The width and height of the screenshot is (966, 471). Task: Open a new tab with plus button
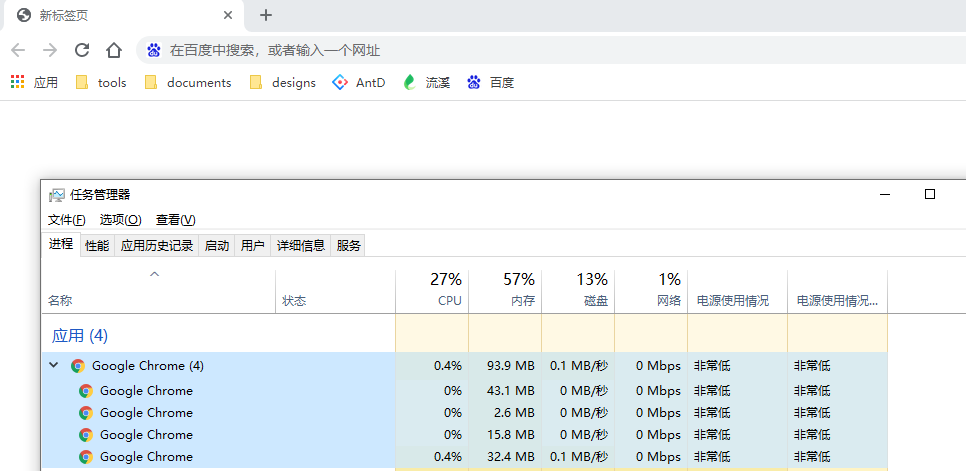click(266, 15)
